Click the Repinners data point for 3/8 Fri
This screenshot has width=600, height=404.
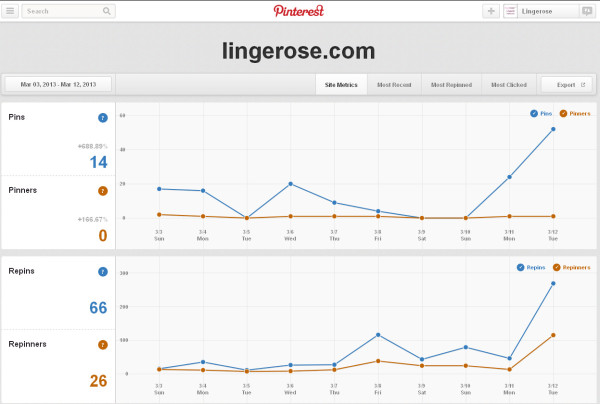tap(378, 361)
